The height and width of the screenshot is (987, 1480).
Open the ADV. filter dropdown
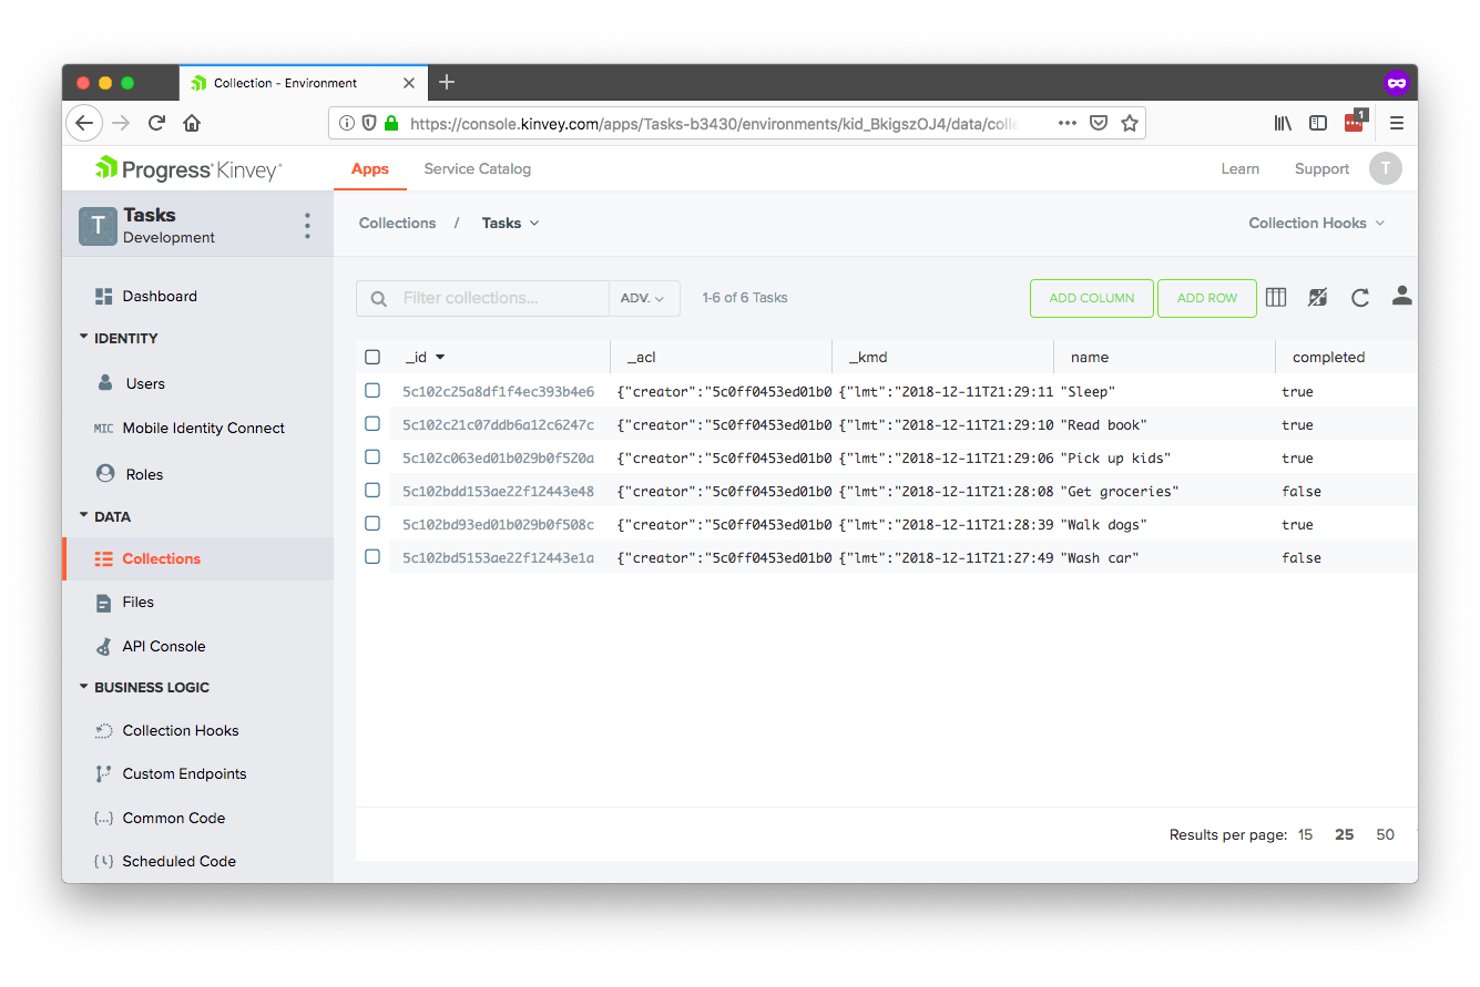pos(644,298)
